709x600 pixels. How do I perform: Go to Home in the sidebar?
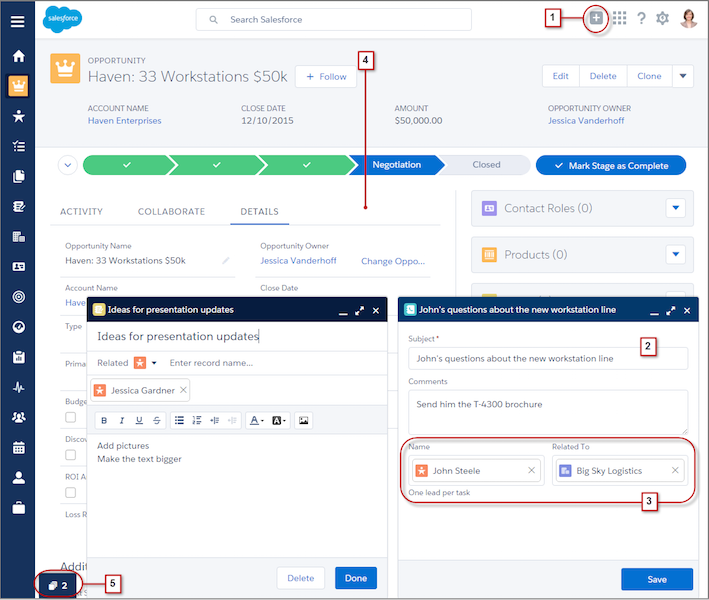point(19,56)
